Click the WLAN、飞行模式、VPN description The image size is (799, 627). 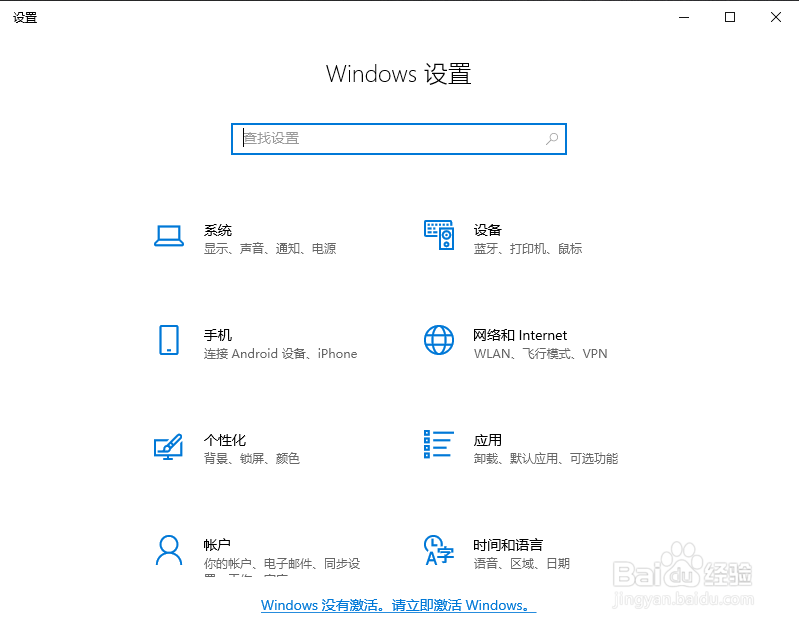tap(540, 354)
